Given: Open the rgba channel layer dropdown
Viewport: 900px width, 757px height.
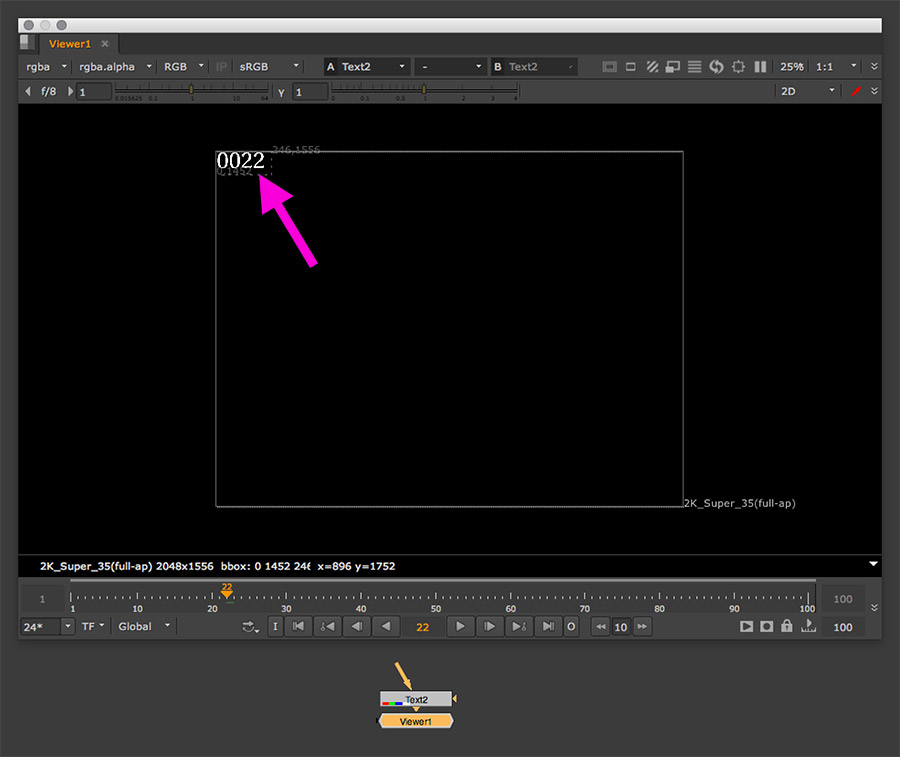Looking at the screenshot, I should (x=45, y=67).
